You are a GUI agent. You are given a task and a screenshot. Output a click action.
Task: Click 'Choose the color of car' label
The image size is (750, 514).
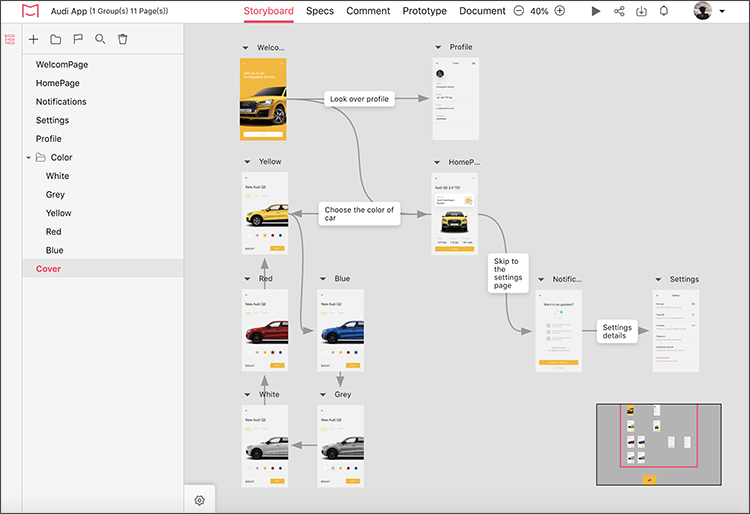point(359,214)
